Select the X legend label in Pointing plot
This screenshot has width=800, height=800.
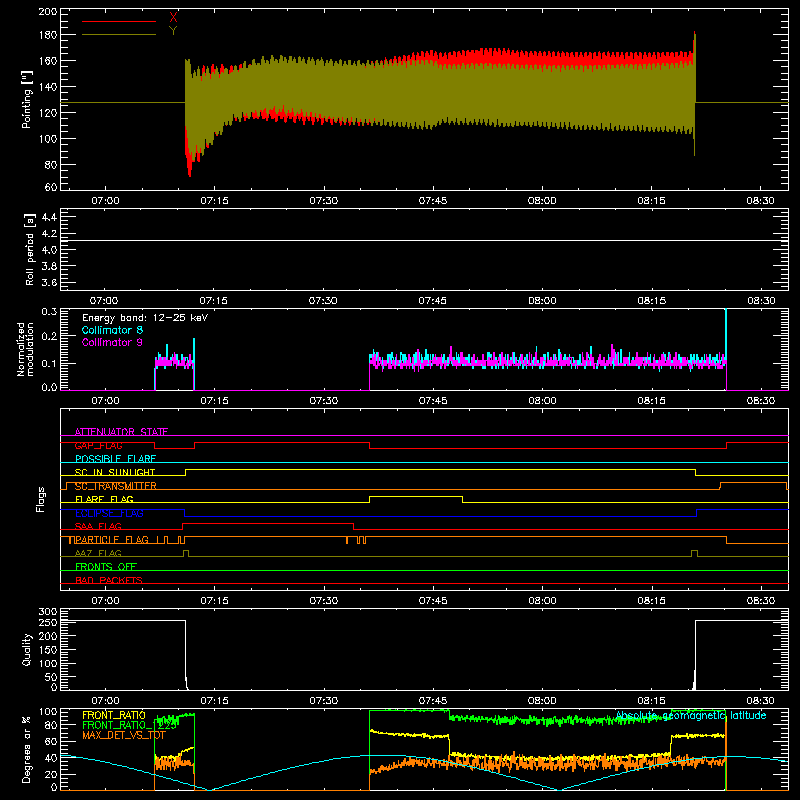tap(173, 18)
